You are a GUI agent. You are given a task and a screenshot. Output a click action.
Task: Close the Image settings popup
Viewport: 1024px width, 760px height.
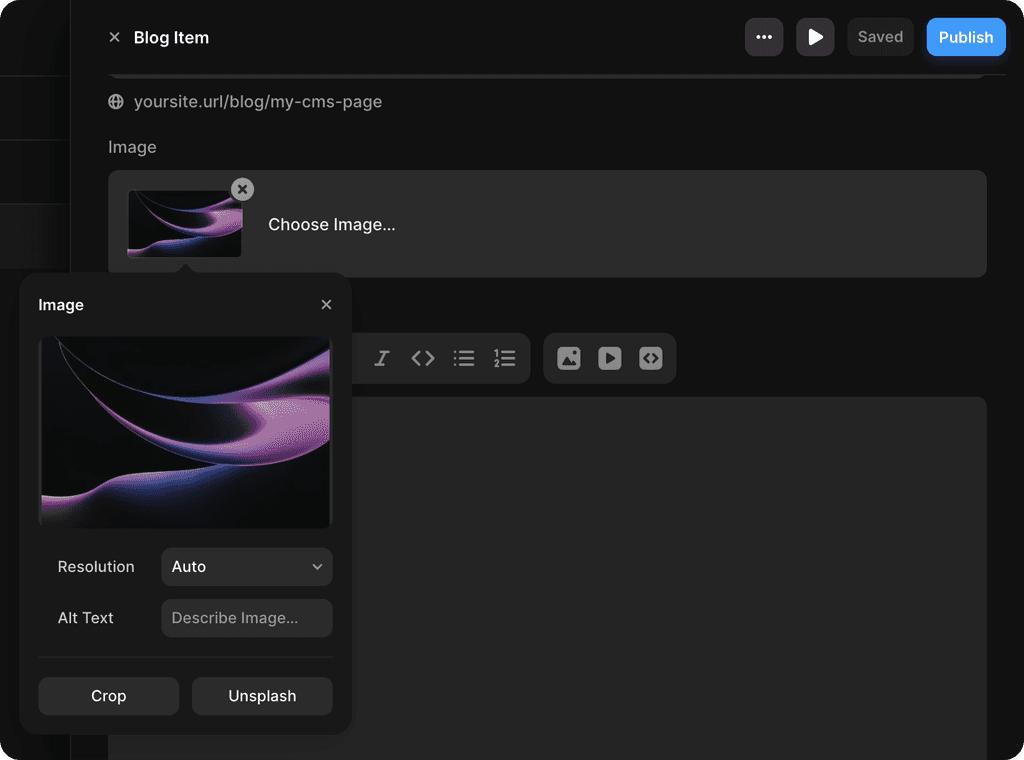click(326, 304)
